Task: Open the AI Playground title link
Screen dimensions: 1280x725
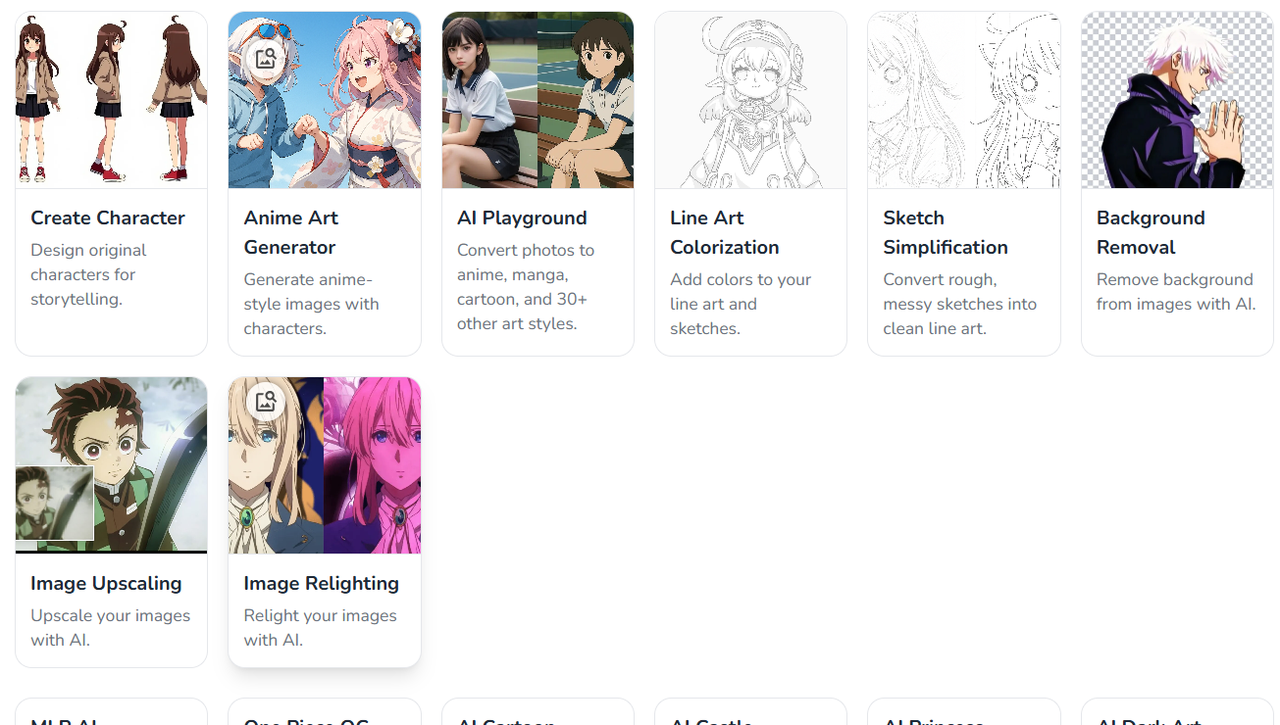Action: (522, 218)
